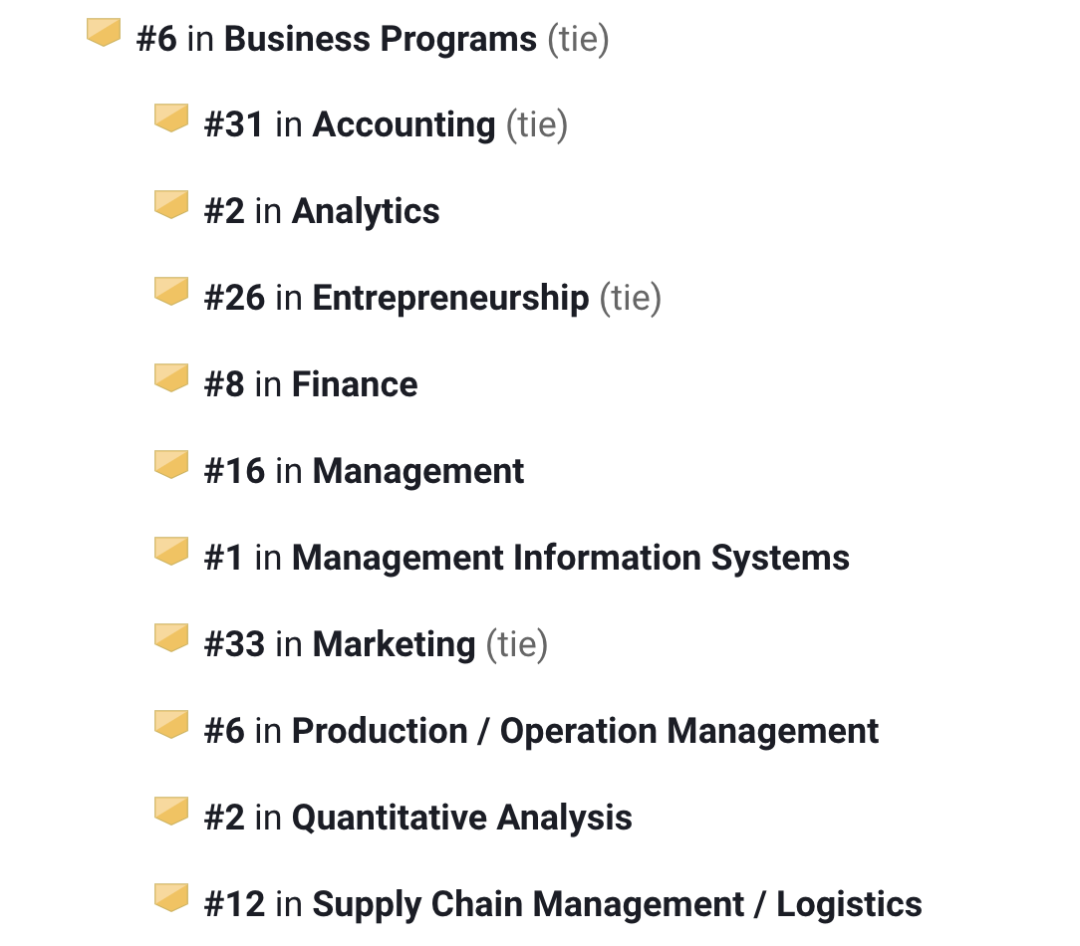Image resolution: width=1080 pixels, height=946 pixels.
Task: Click the badge icon next to Marketing
Action: coord(171,638)
